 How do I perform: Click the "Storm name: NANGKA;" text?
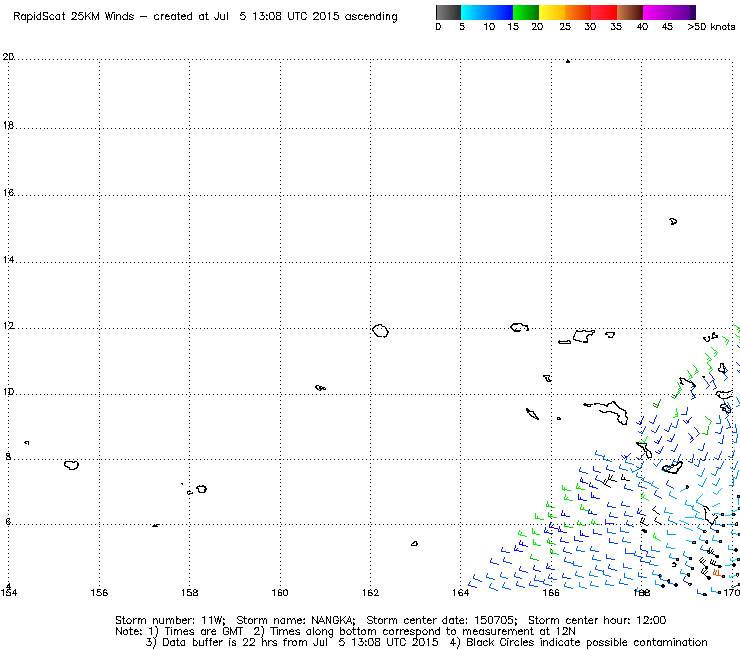point(296,620)
